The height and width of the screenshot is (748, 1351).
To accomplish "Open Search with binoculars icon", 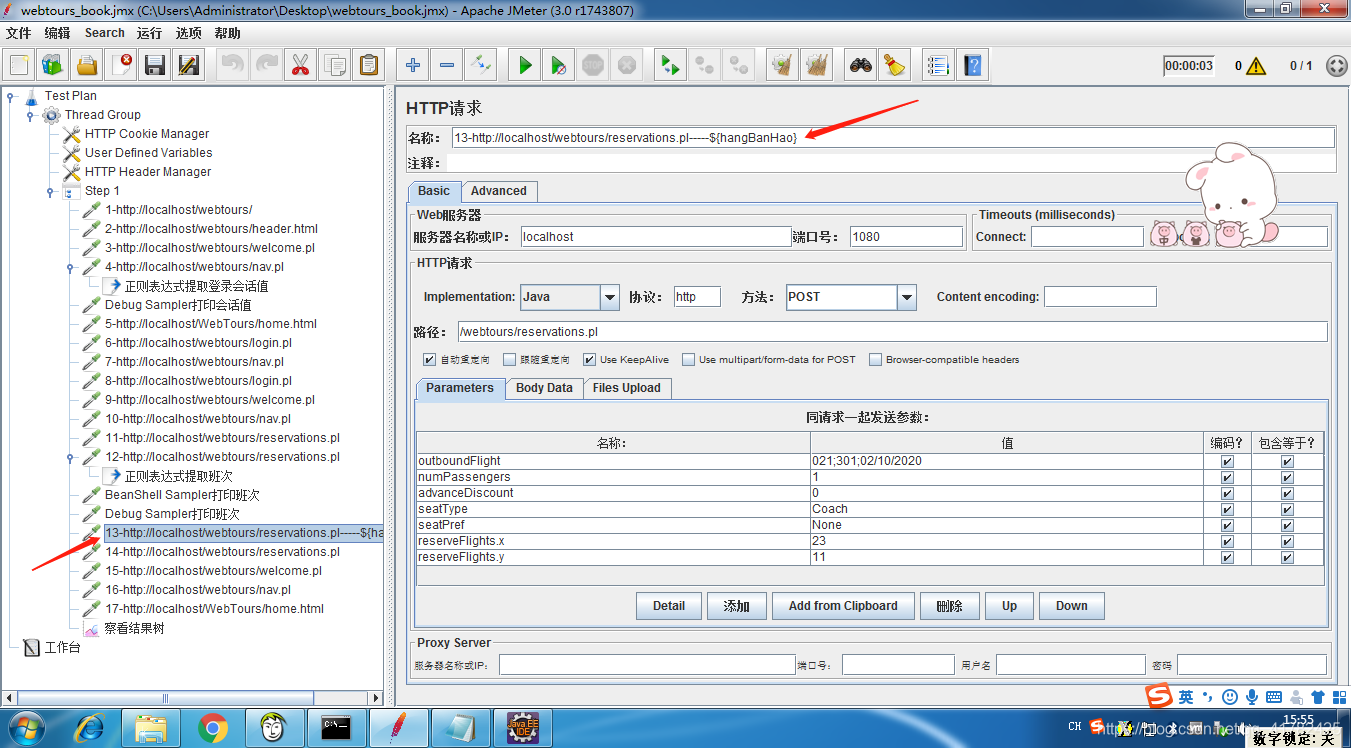I will [x=860, y=65].
